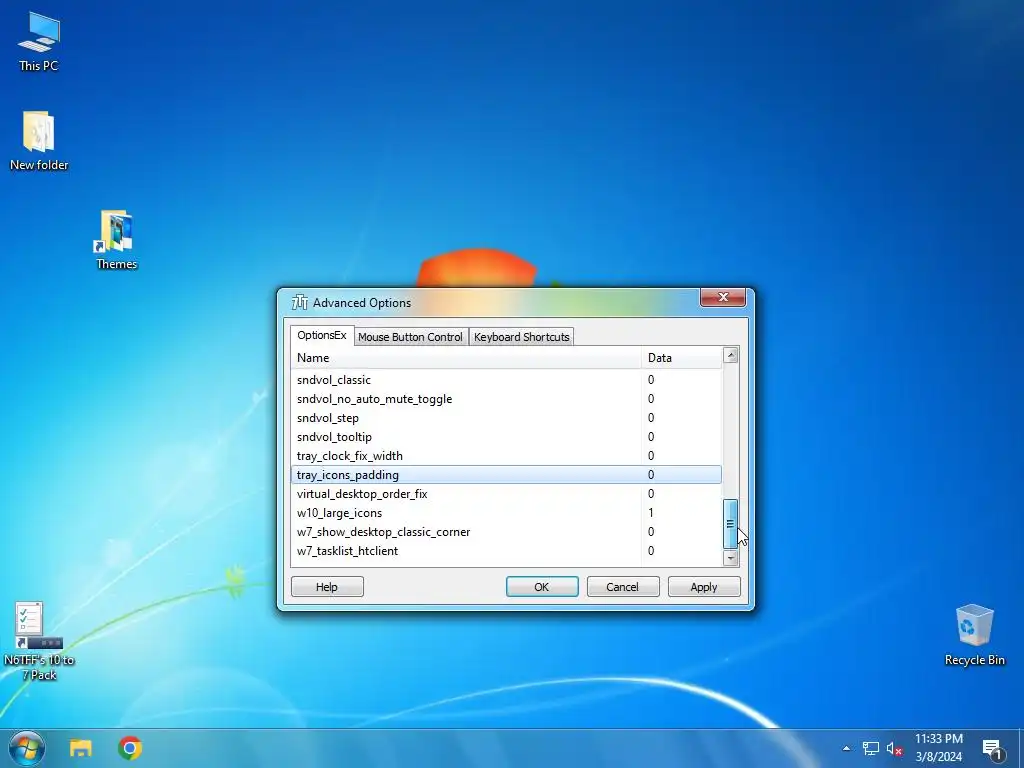Click the Apply button

704,586
